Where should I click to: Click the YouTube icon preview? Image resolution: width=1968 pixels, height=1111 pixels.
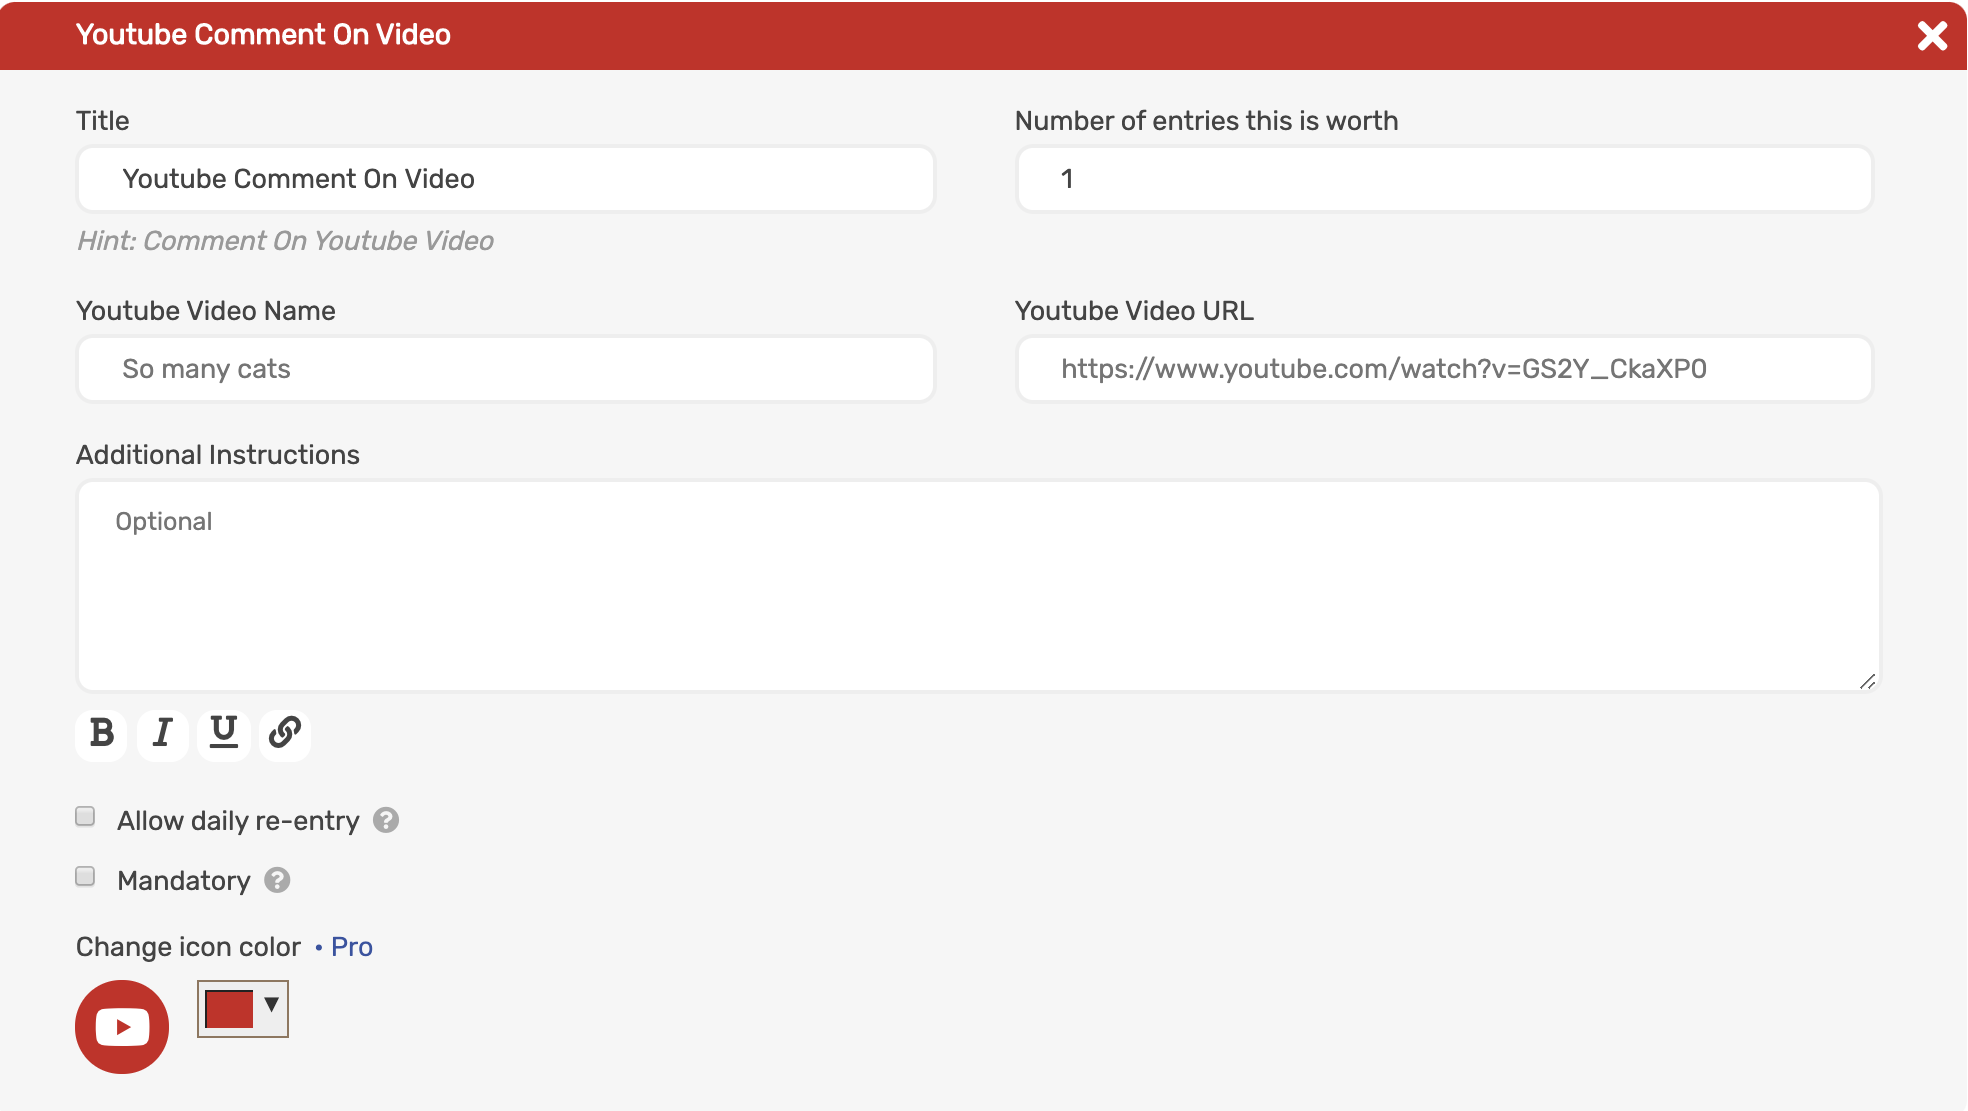pos(121,1026)
